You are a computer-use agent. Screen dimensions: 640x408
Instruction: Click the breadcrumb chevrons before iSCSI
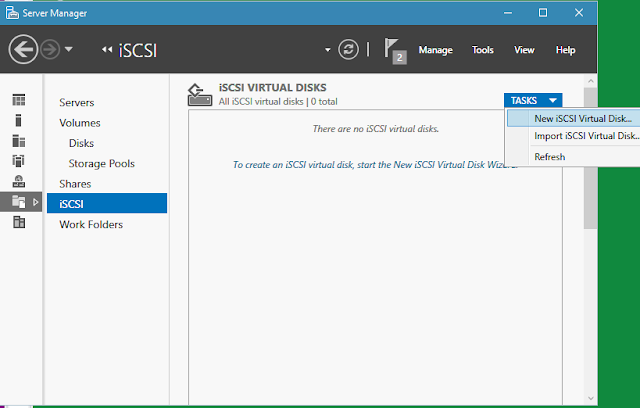point(107,50)
